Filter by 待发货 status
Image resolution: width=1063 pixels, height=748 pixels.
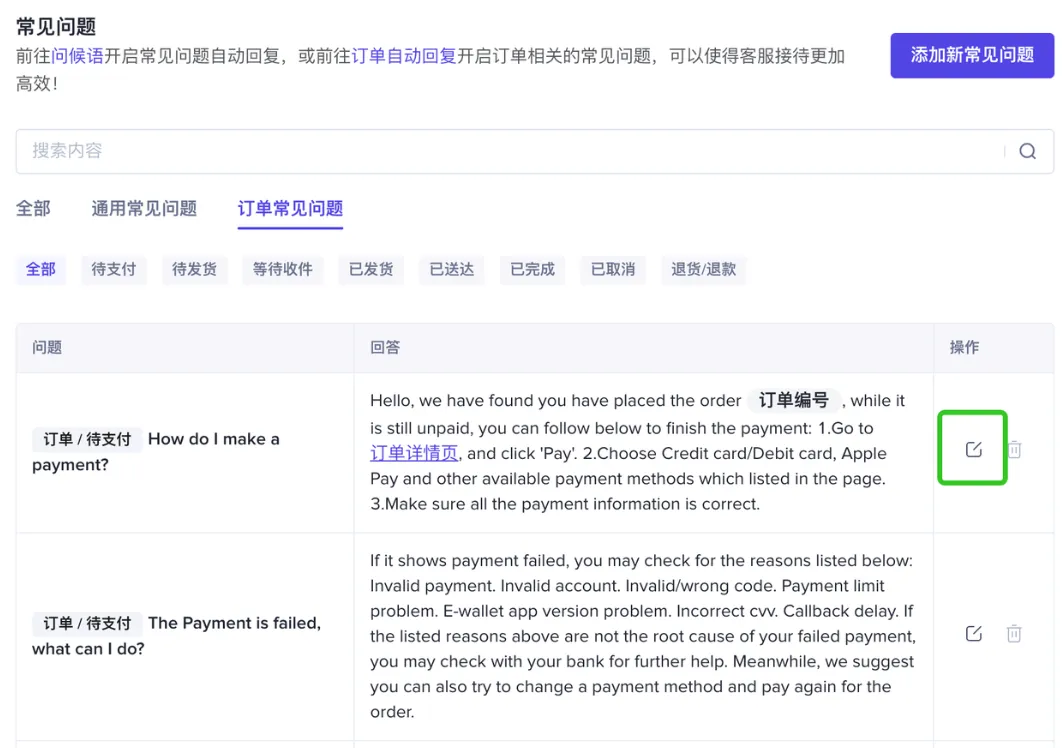[195, 270]
